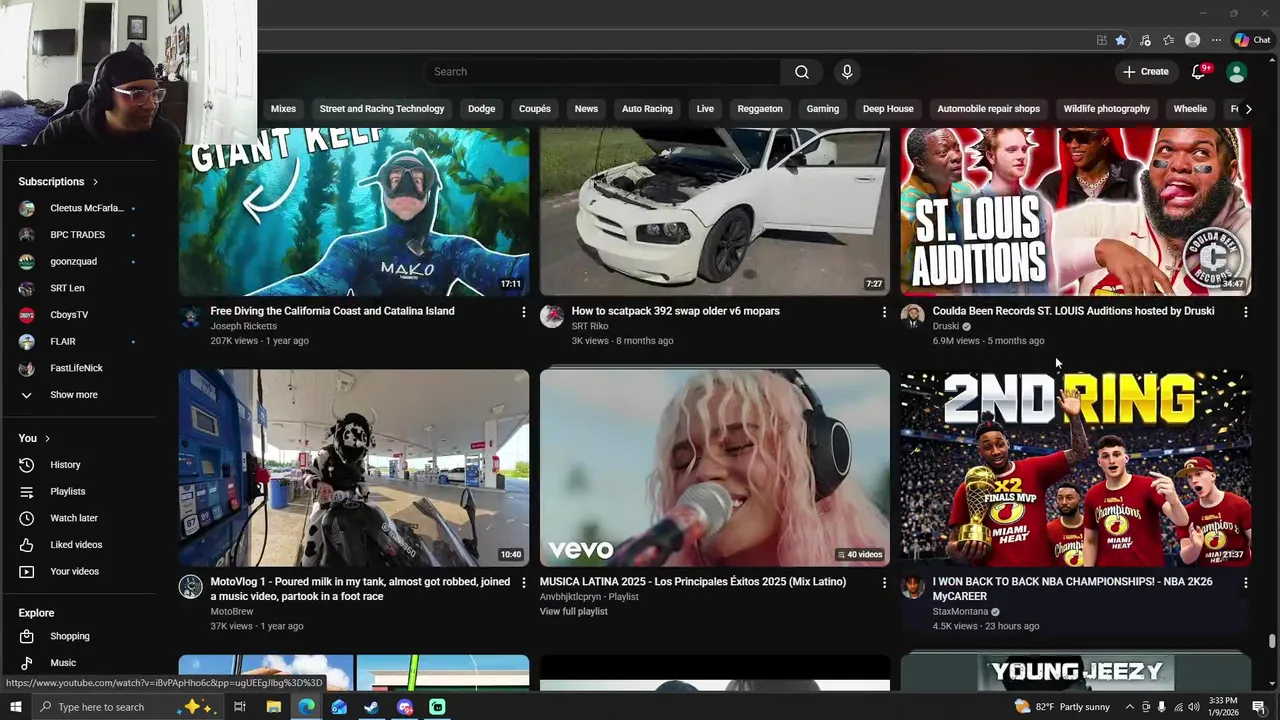Open Joseph Ricketts channel avatar
The height and width of the screenshot is (720, 1280).
point(191,317)
